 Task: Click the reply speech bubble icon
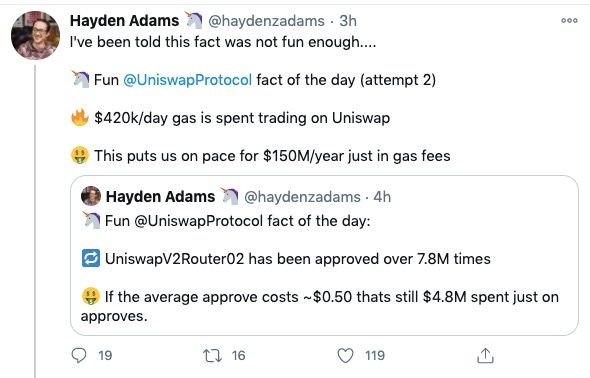pyautogui.click(x=79, y=355)
